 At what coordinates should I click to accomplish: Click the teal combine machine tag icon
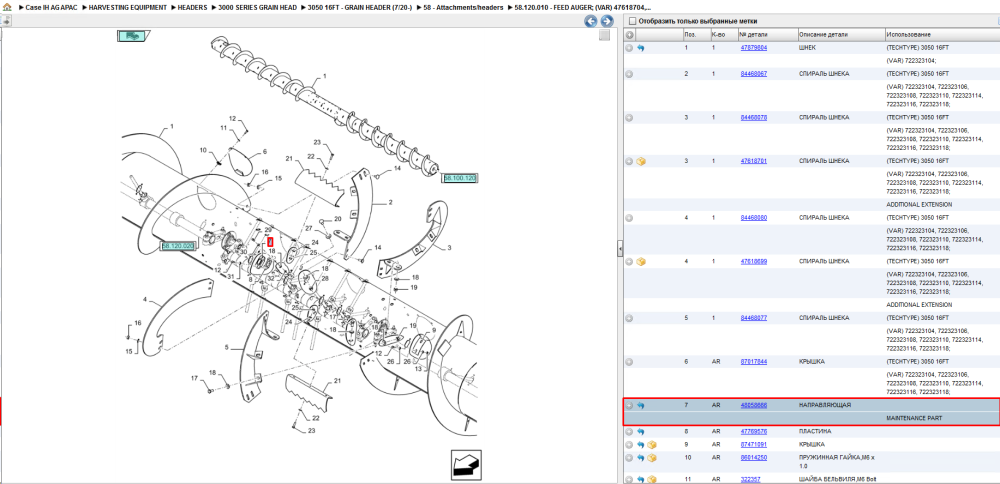tap(133, 36)
